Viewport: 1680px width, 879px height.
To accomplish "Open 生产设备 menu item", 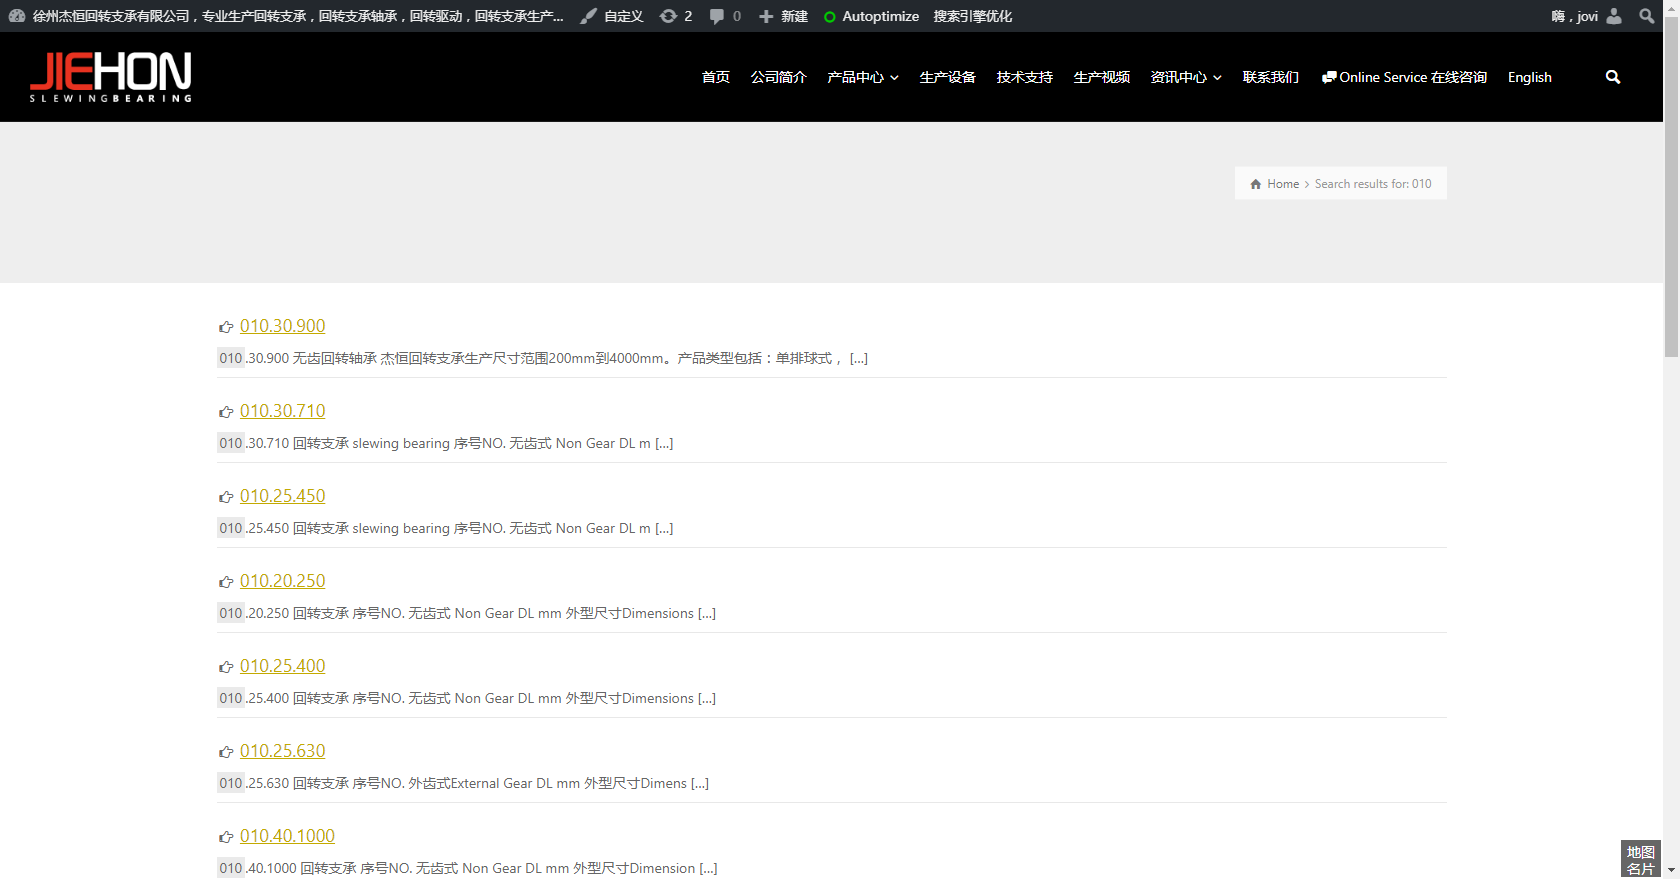I will tap(947, 77).
